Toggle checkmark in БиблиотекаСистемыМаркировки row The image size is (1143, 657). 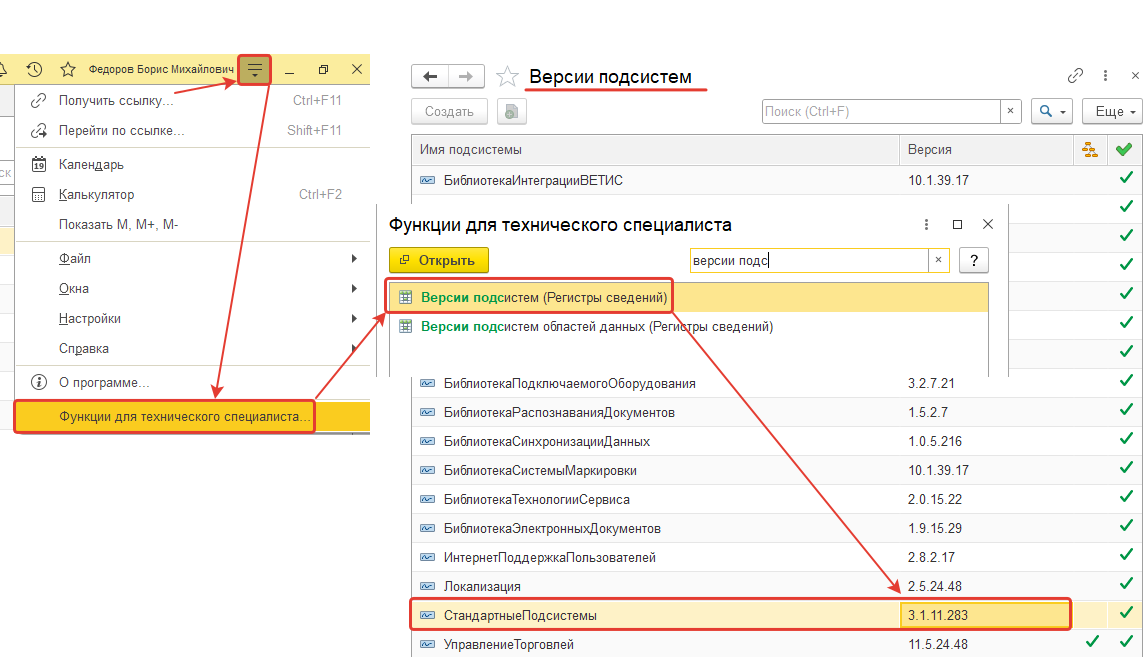(1126, 467)
